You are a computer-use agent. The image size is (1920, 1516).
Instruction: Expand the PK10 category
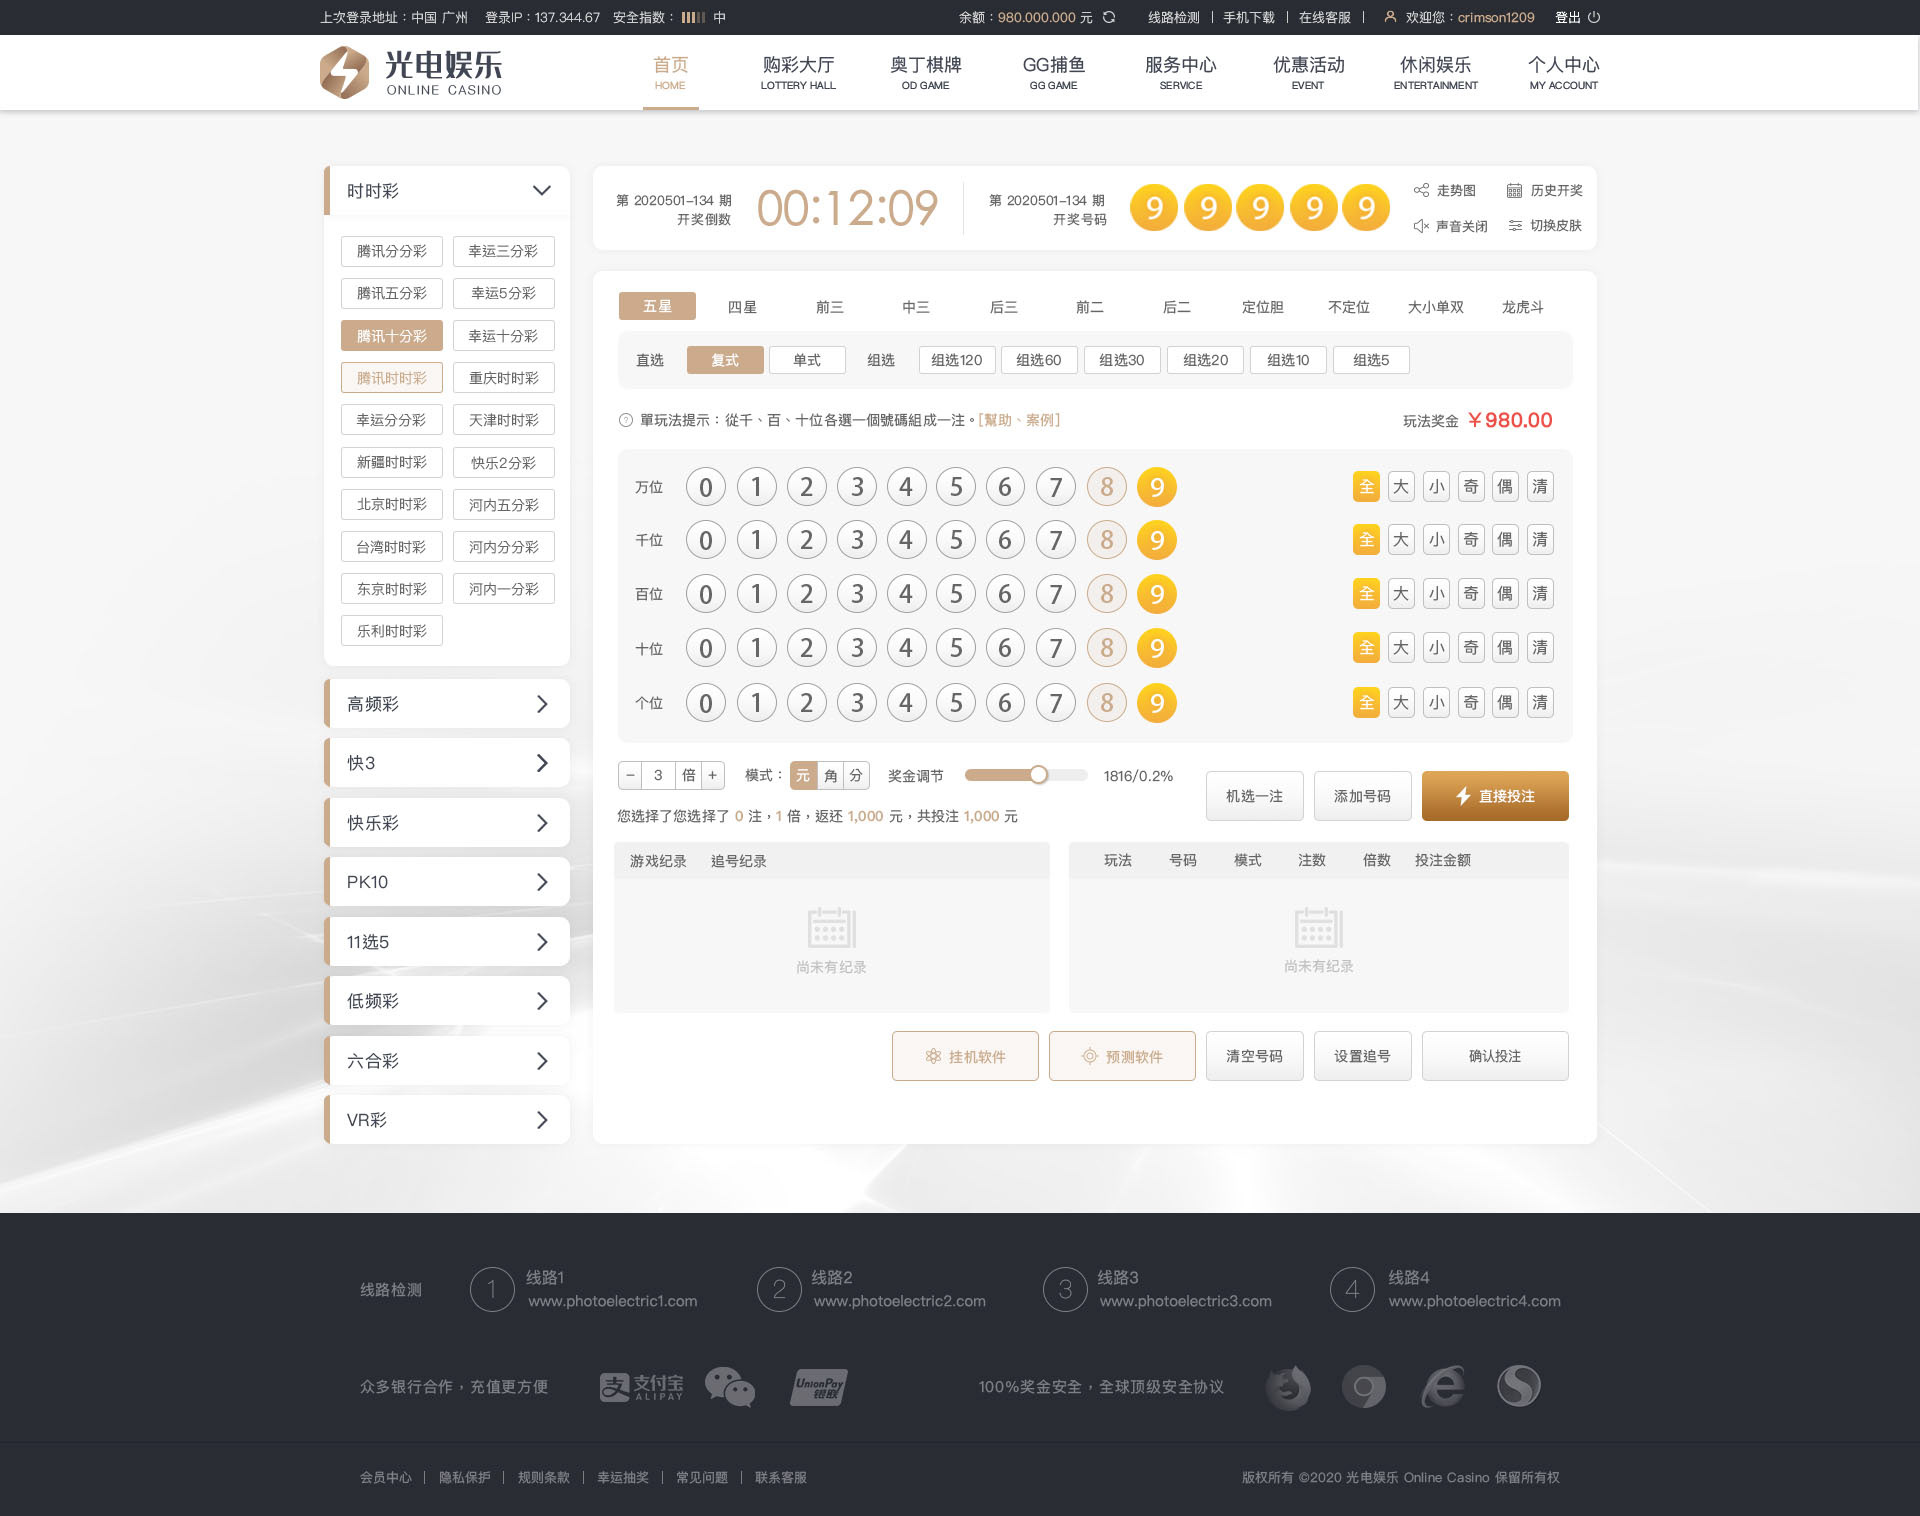[447, 882]
